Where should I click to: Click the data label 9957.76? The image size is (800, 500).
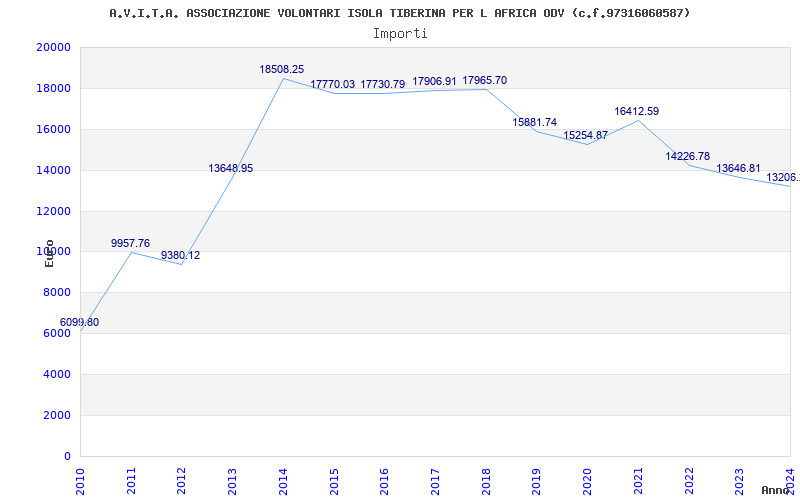click(131, 243)
